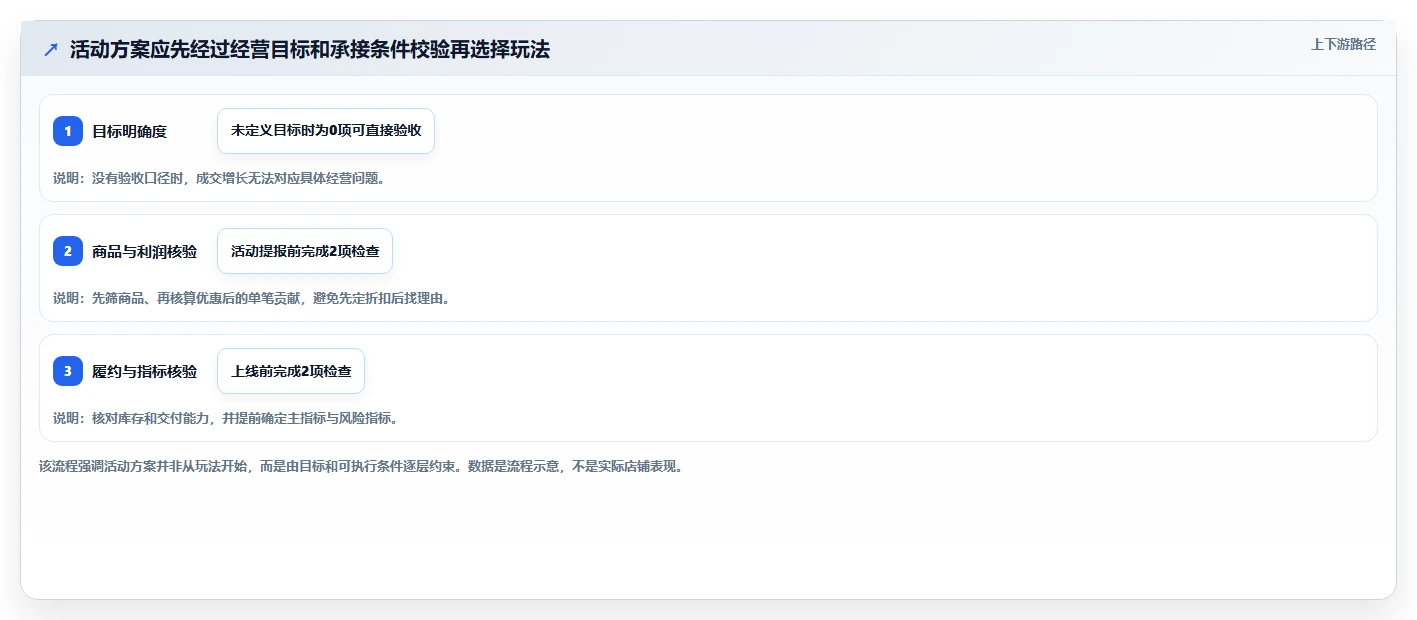1417x620 pixels.
Task: Click the note starting 说明：没有验收口径时
Action: tap(219, 178)
